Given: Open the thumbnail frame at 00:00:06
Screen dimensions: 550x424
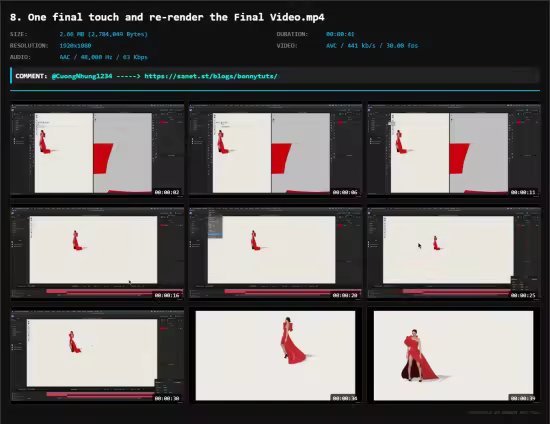Looking at the screenshot, I should click(x=276, y=149).
